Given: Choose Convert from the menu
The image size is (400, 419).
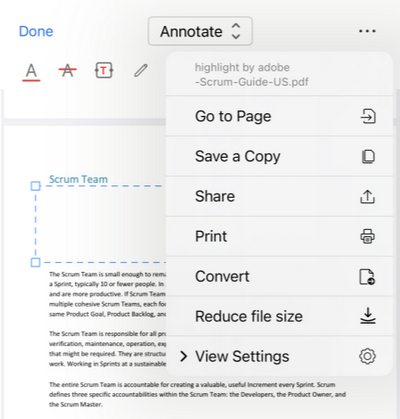Looking at the screenshot, I should [x=279, y=276].
